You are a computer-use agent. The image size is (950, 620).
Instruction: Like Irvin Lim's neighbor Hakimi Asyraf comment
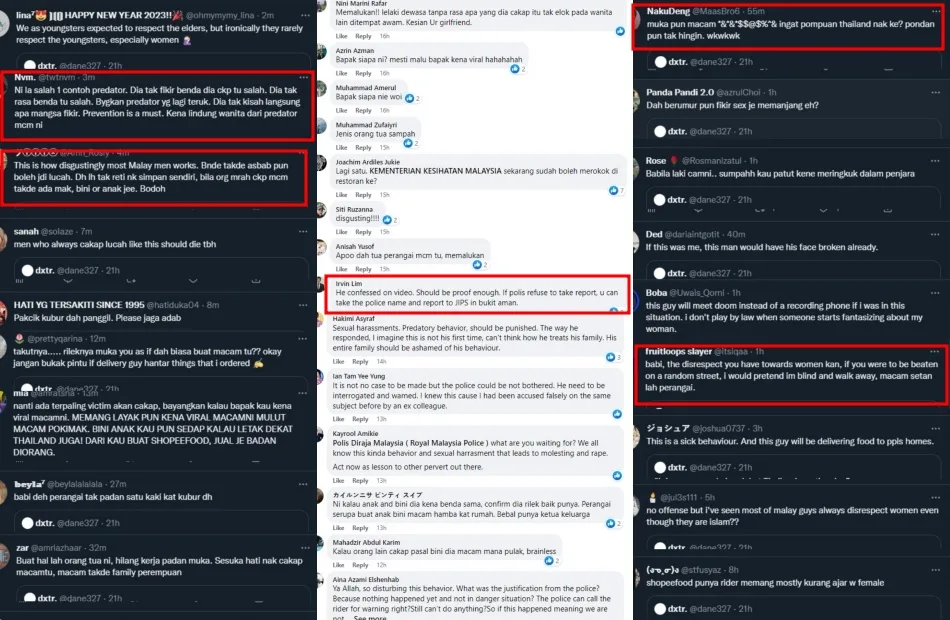point(338,362)
